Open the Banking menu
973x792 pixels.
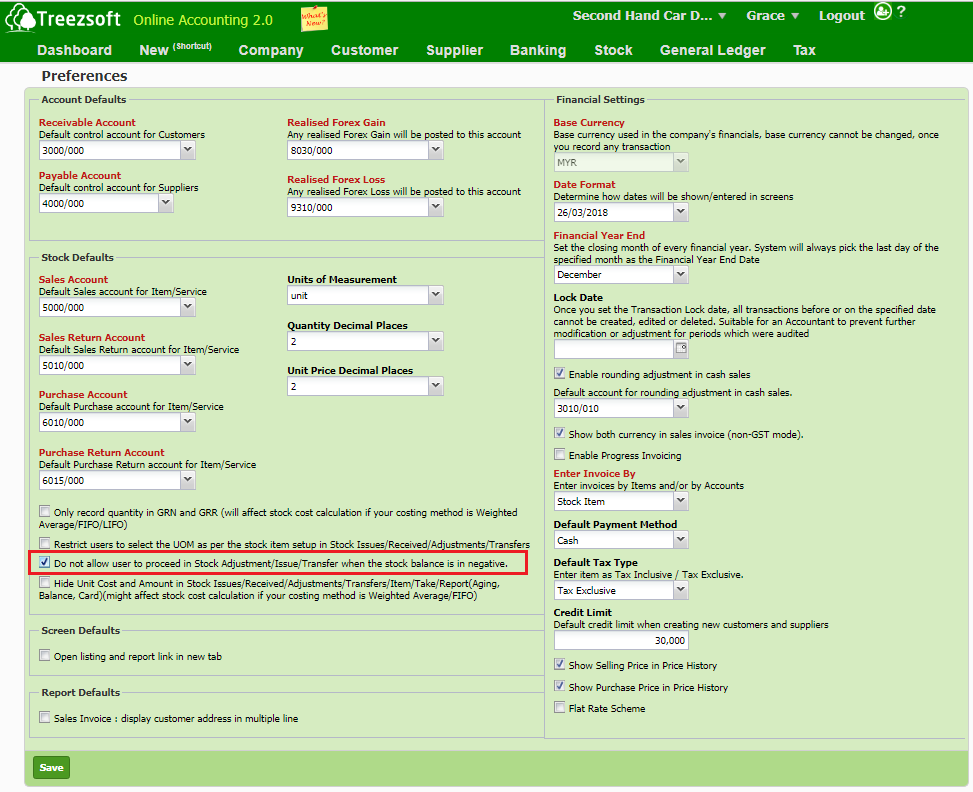coord(537,50)
